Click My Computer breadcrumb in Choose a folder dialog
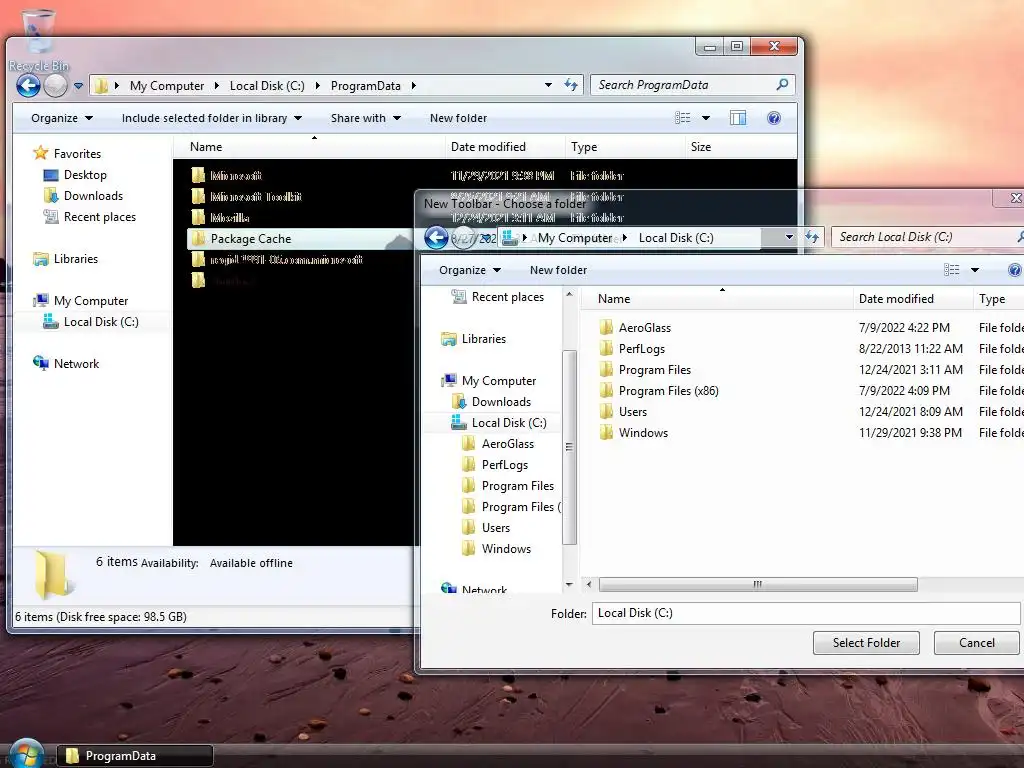 pyautogui.click(x=575, y=238)
